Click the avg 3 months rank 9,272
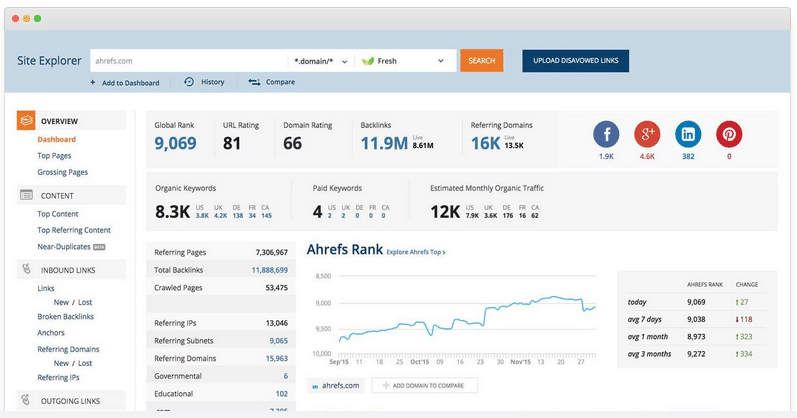 (696, 354)
